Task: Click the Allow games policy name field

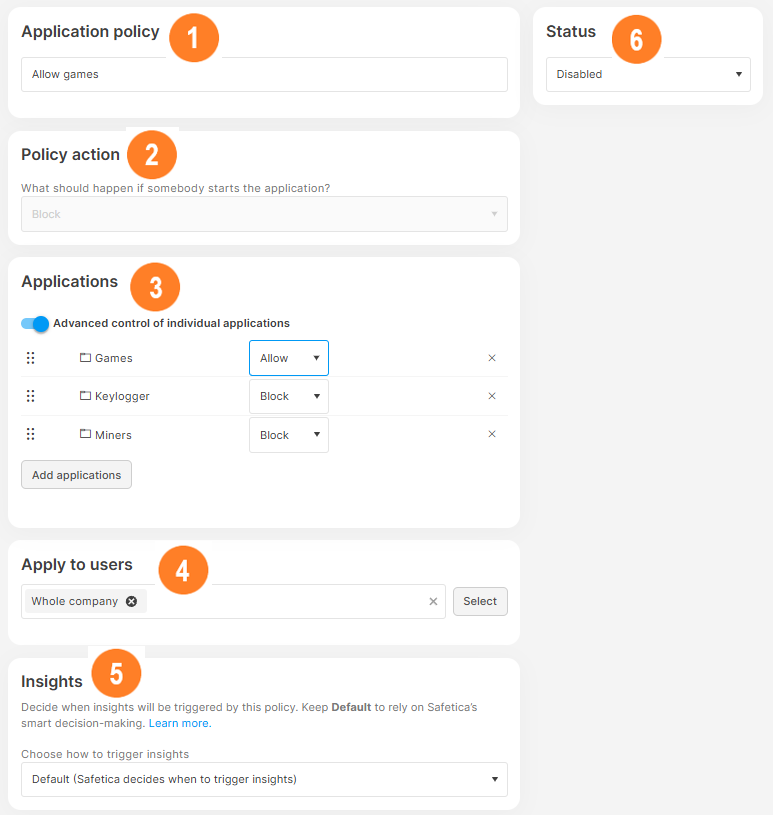Action: pos(264,74)
